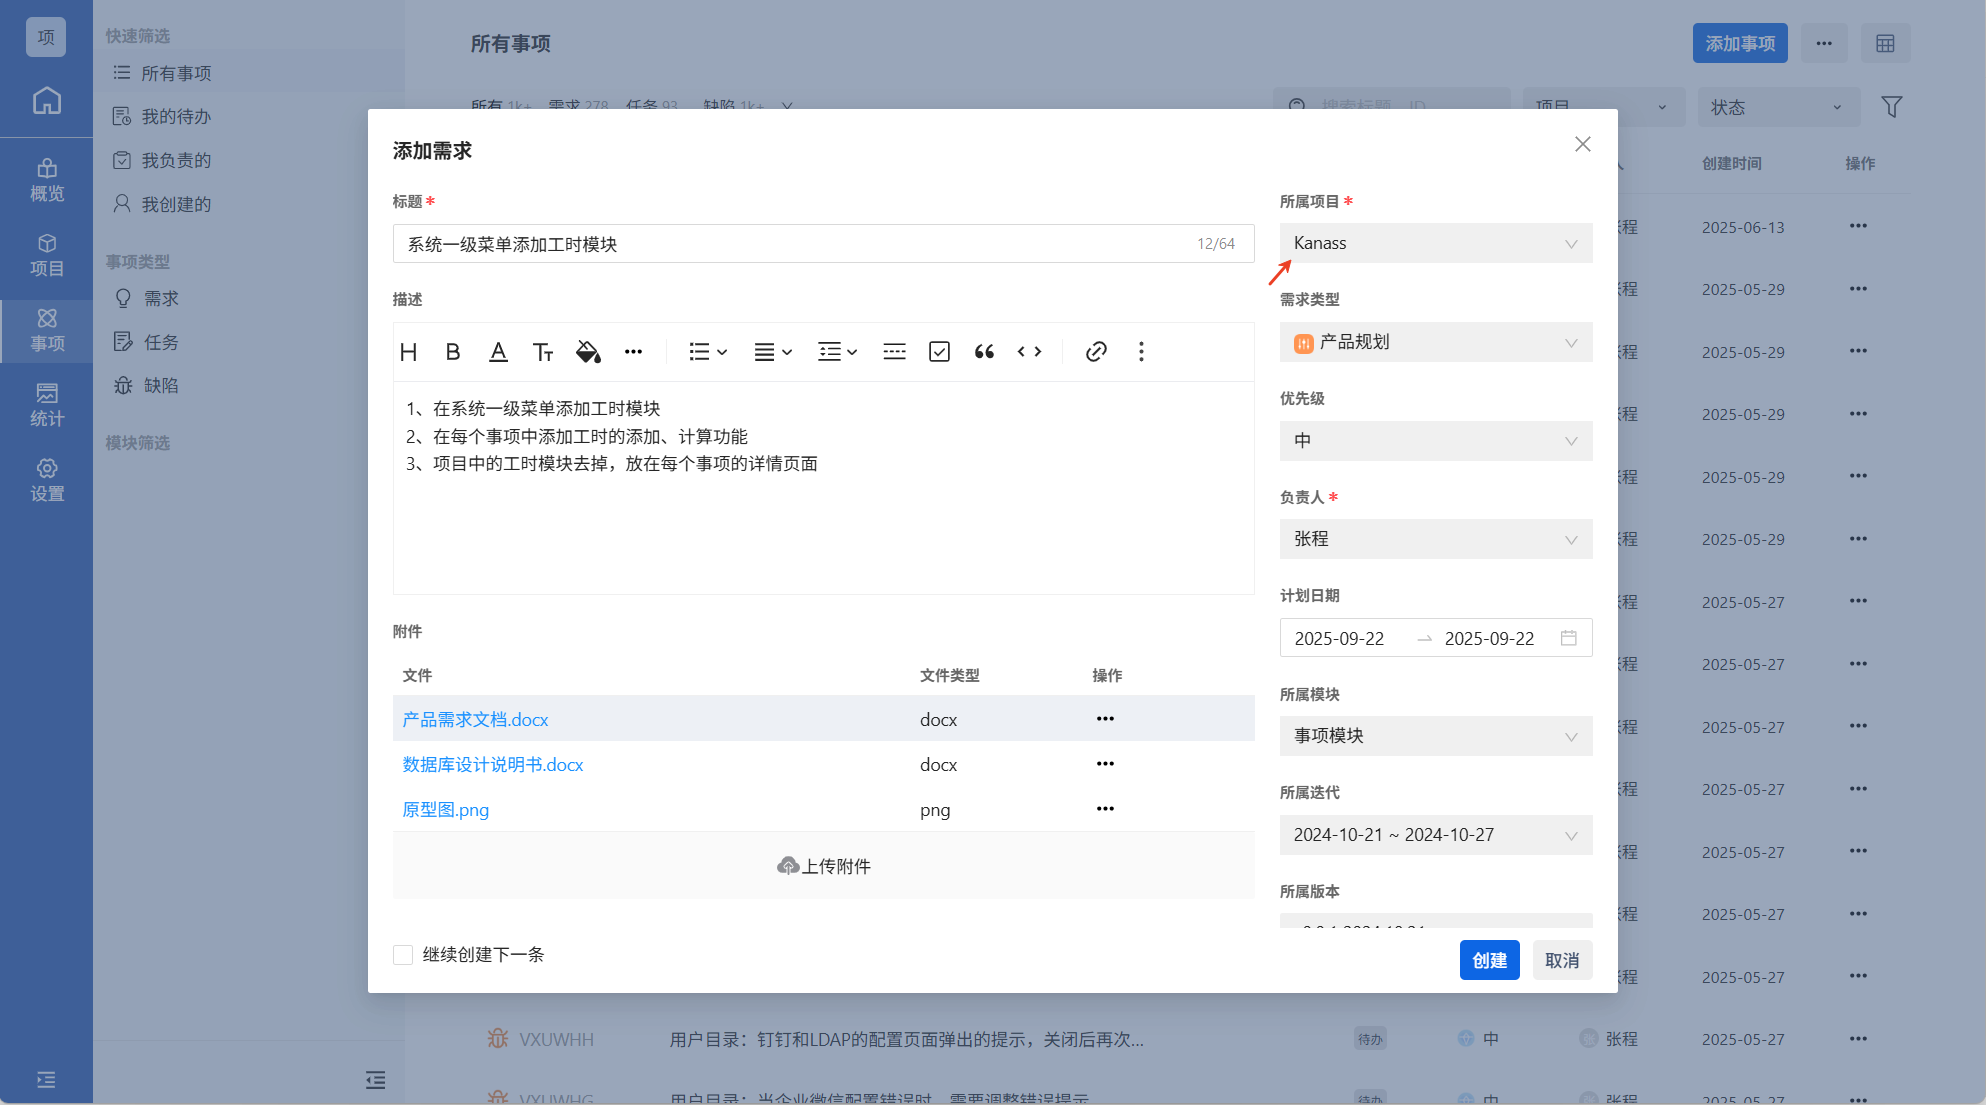Open actions menu for 原型图.png
The image size is (1986, 1105).
tap(1105, 809)
